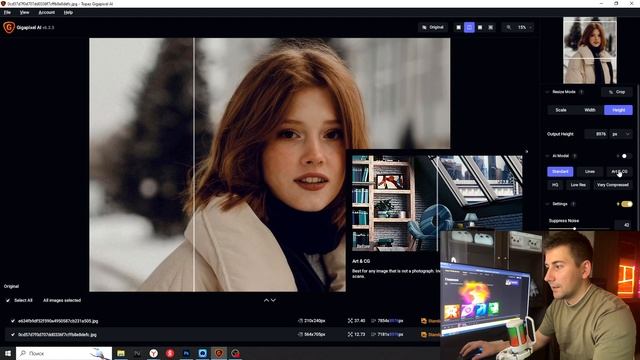Screen dimensions: 640x360
Task: Click the scale icon beside 37.40
Action: click(350, 321)
